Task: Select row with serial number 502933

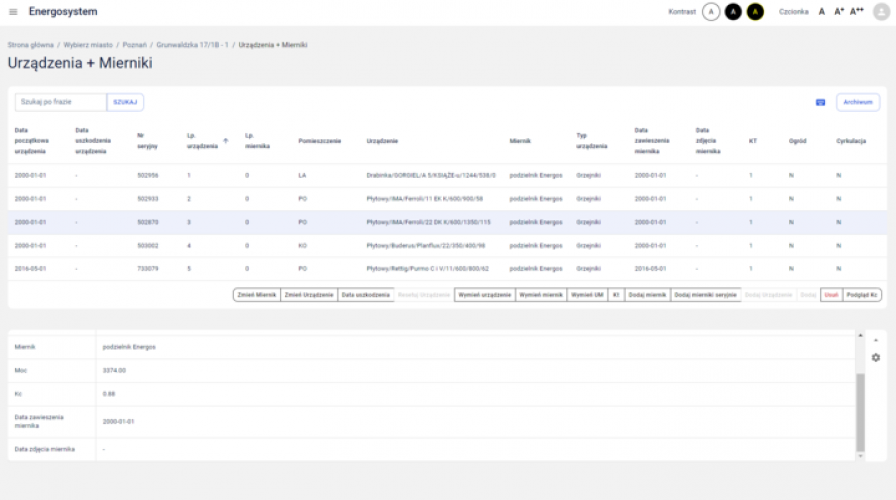Action: (x=447, y=199)
